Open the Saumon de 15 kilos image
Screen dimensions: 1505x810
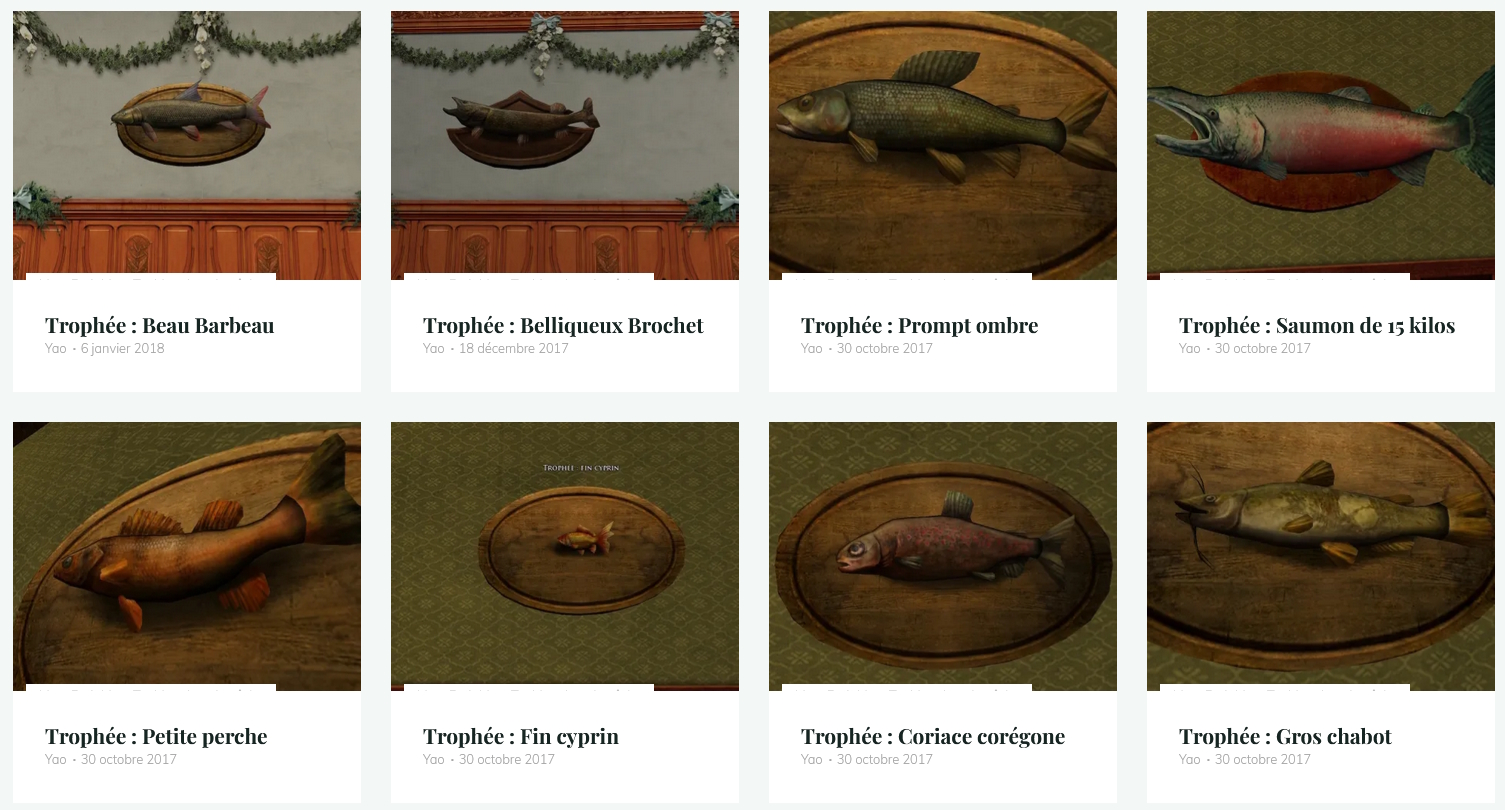pos(1321,145)
